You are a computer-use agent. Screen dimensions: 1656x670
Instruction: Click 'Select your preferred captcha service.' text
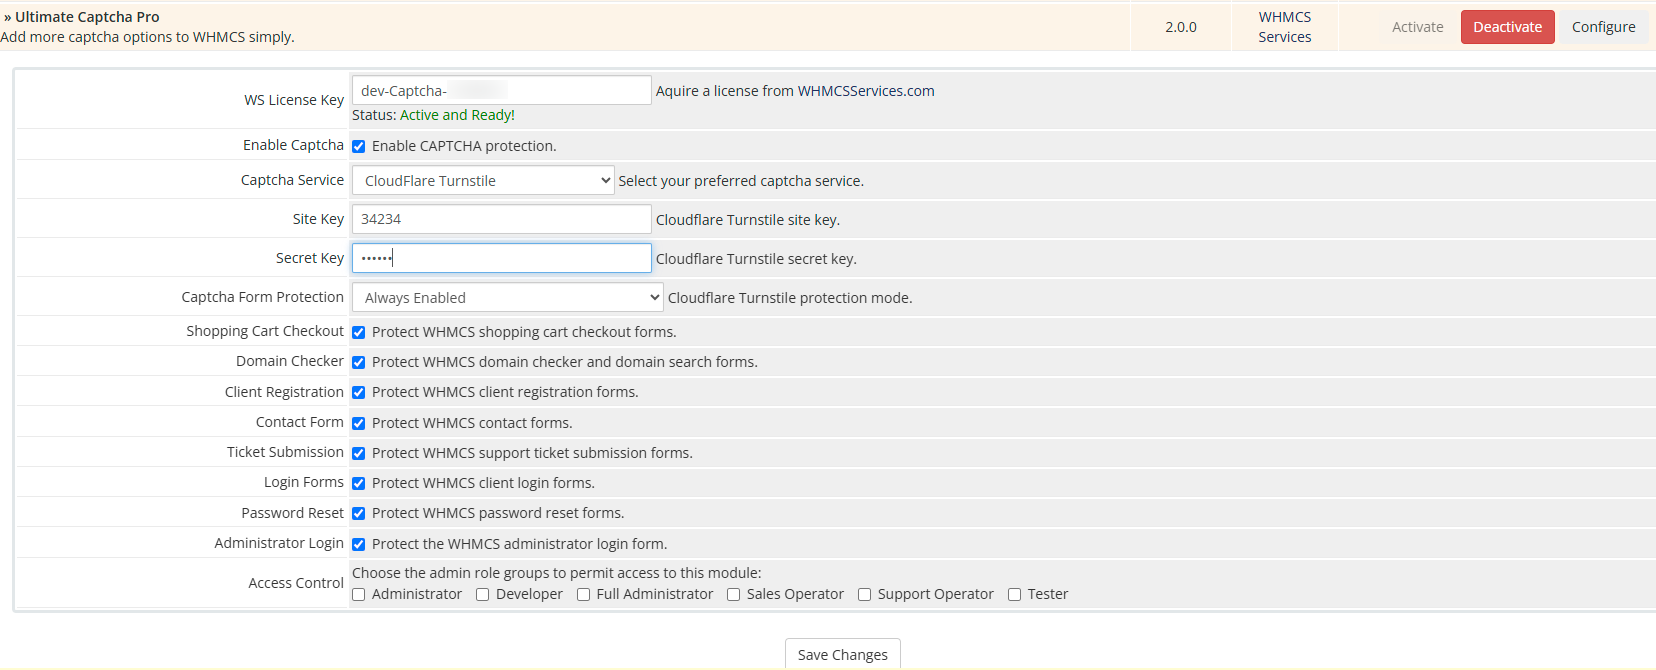[741, 181]
